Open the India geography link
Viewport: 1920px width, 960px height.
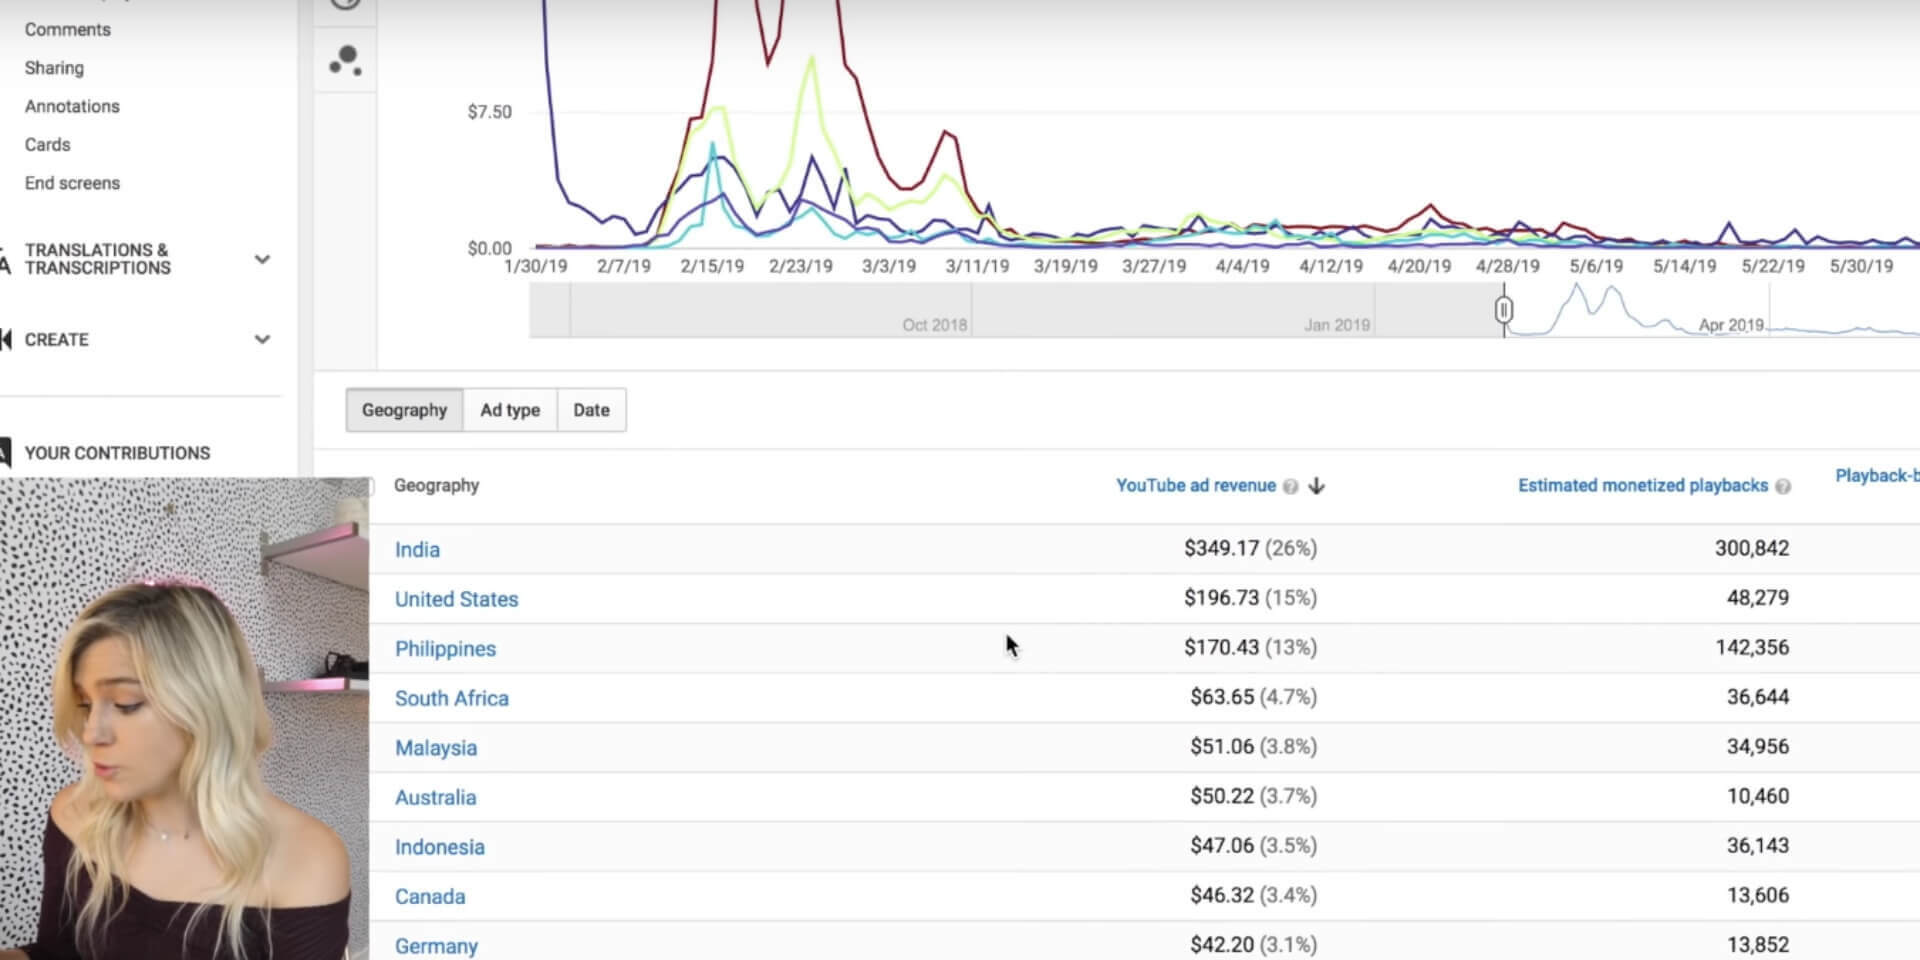(417, 550)
